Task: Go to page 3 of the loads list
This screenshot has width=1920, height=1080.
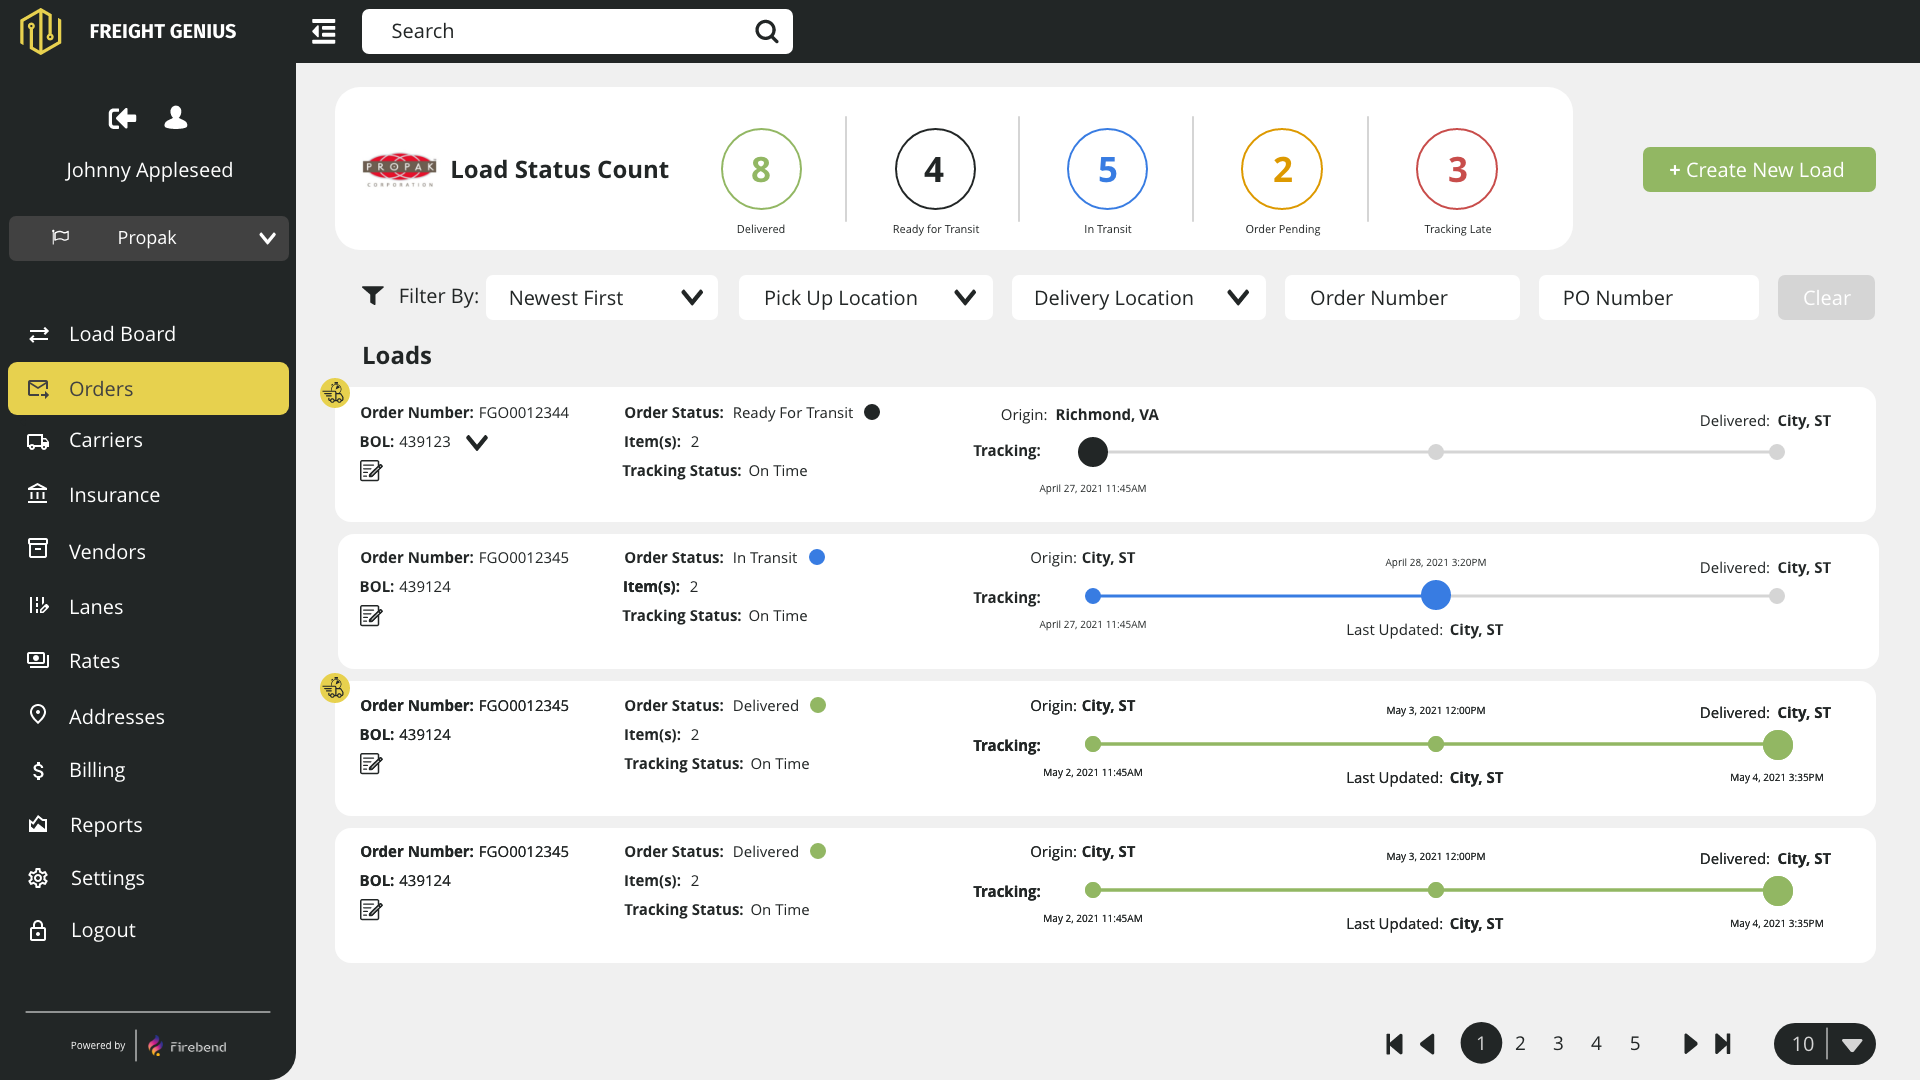Action: pos(1558,1043)
